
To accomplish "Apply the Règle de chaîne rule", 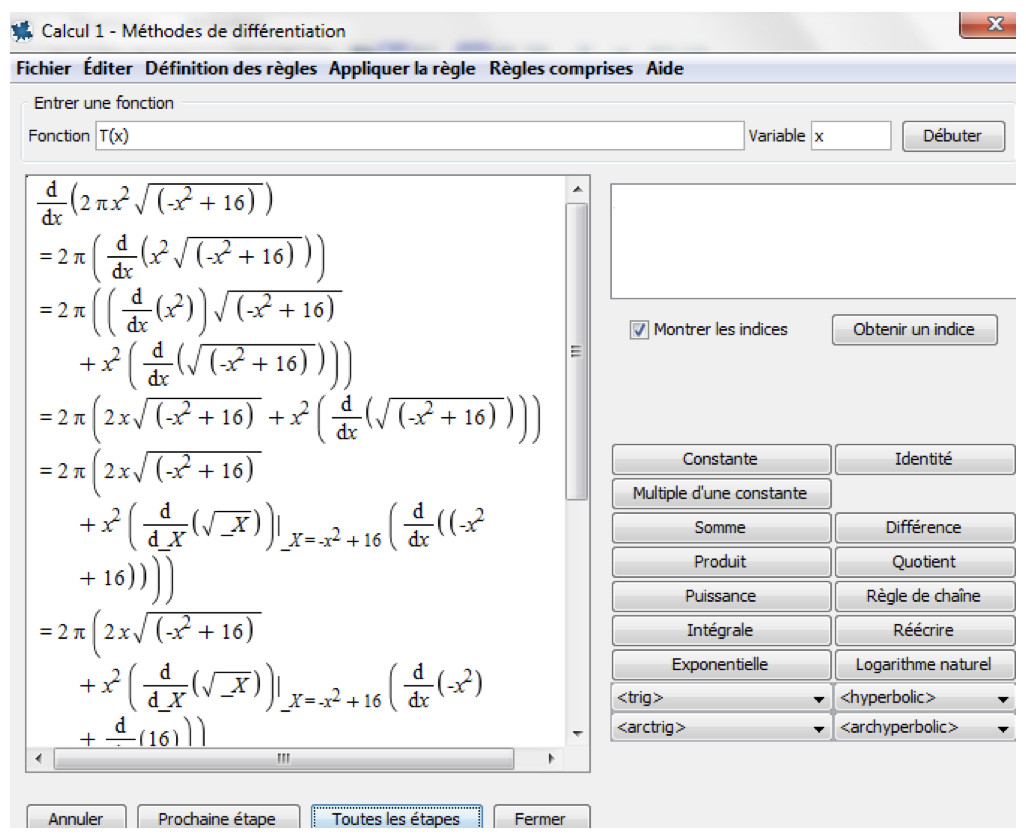I will pyautogui.click(x=924, y=596).
